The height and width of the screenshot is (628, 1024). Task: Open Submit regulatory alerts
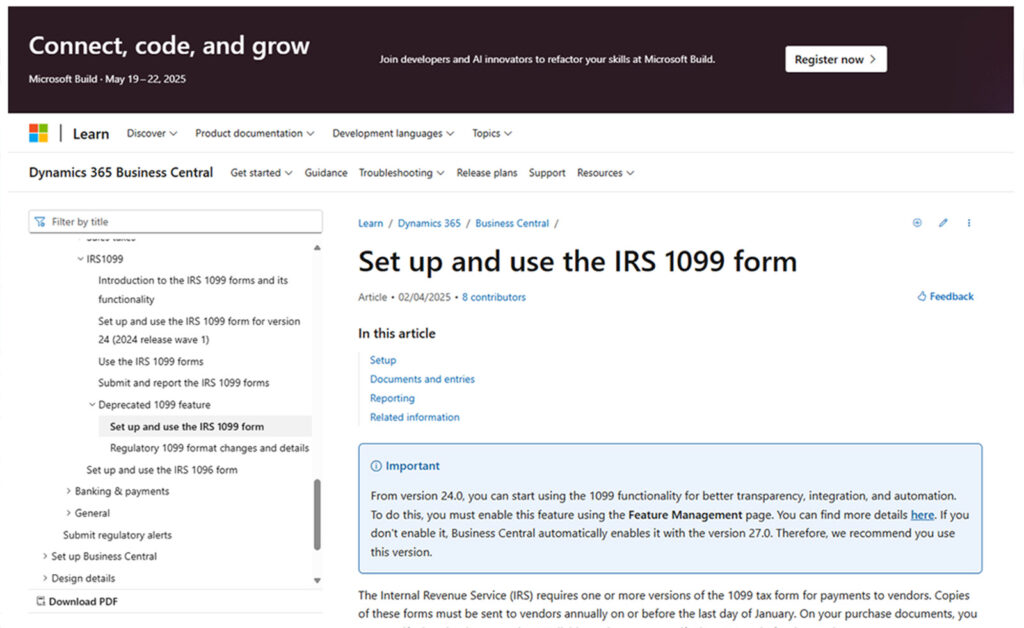[118, 535]
